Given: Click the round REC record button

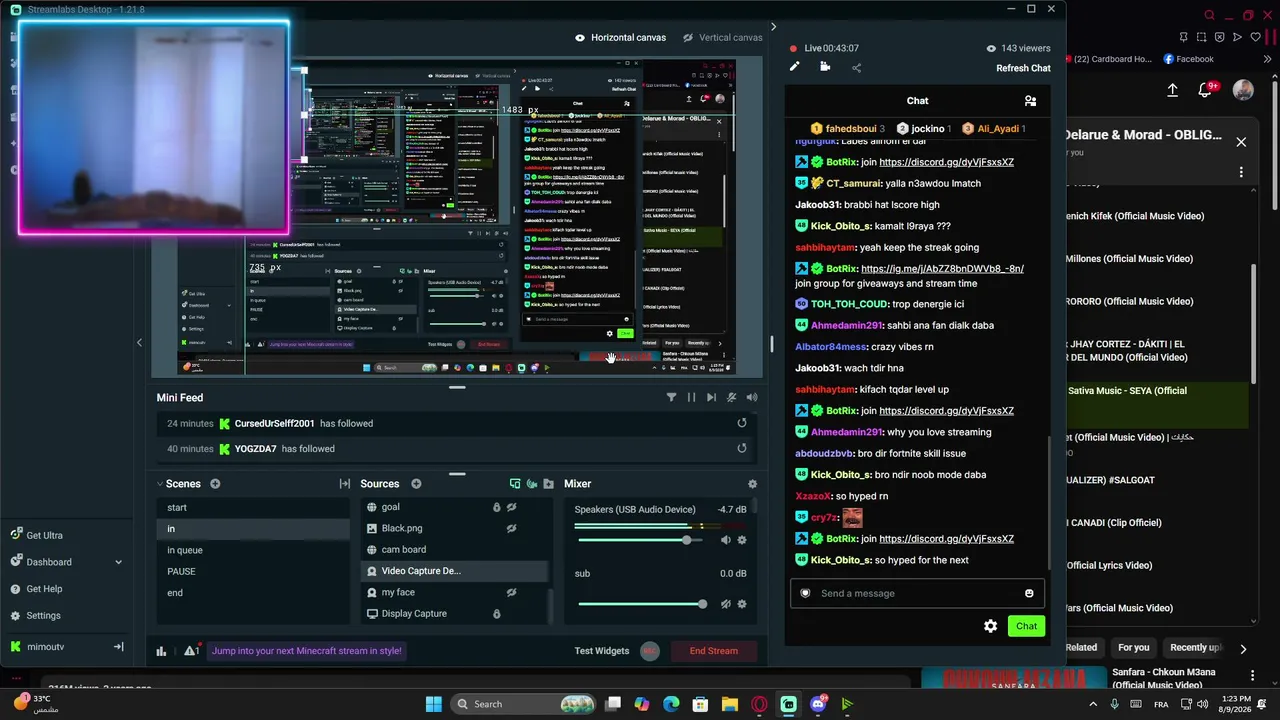Looking at the screenshot, I should [650, 651].
